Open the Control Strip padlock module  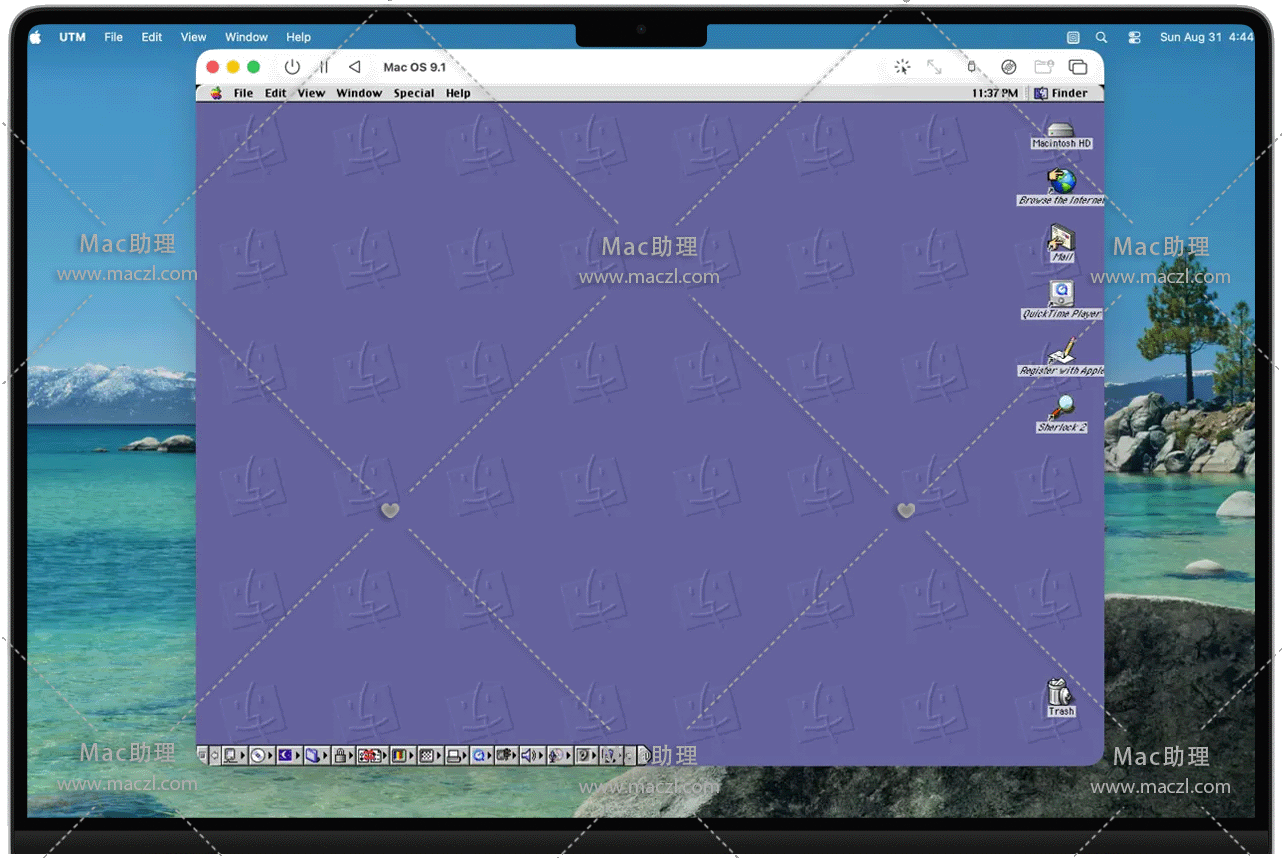click(340, 756)
